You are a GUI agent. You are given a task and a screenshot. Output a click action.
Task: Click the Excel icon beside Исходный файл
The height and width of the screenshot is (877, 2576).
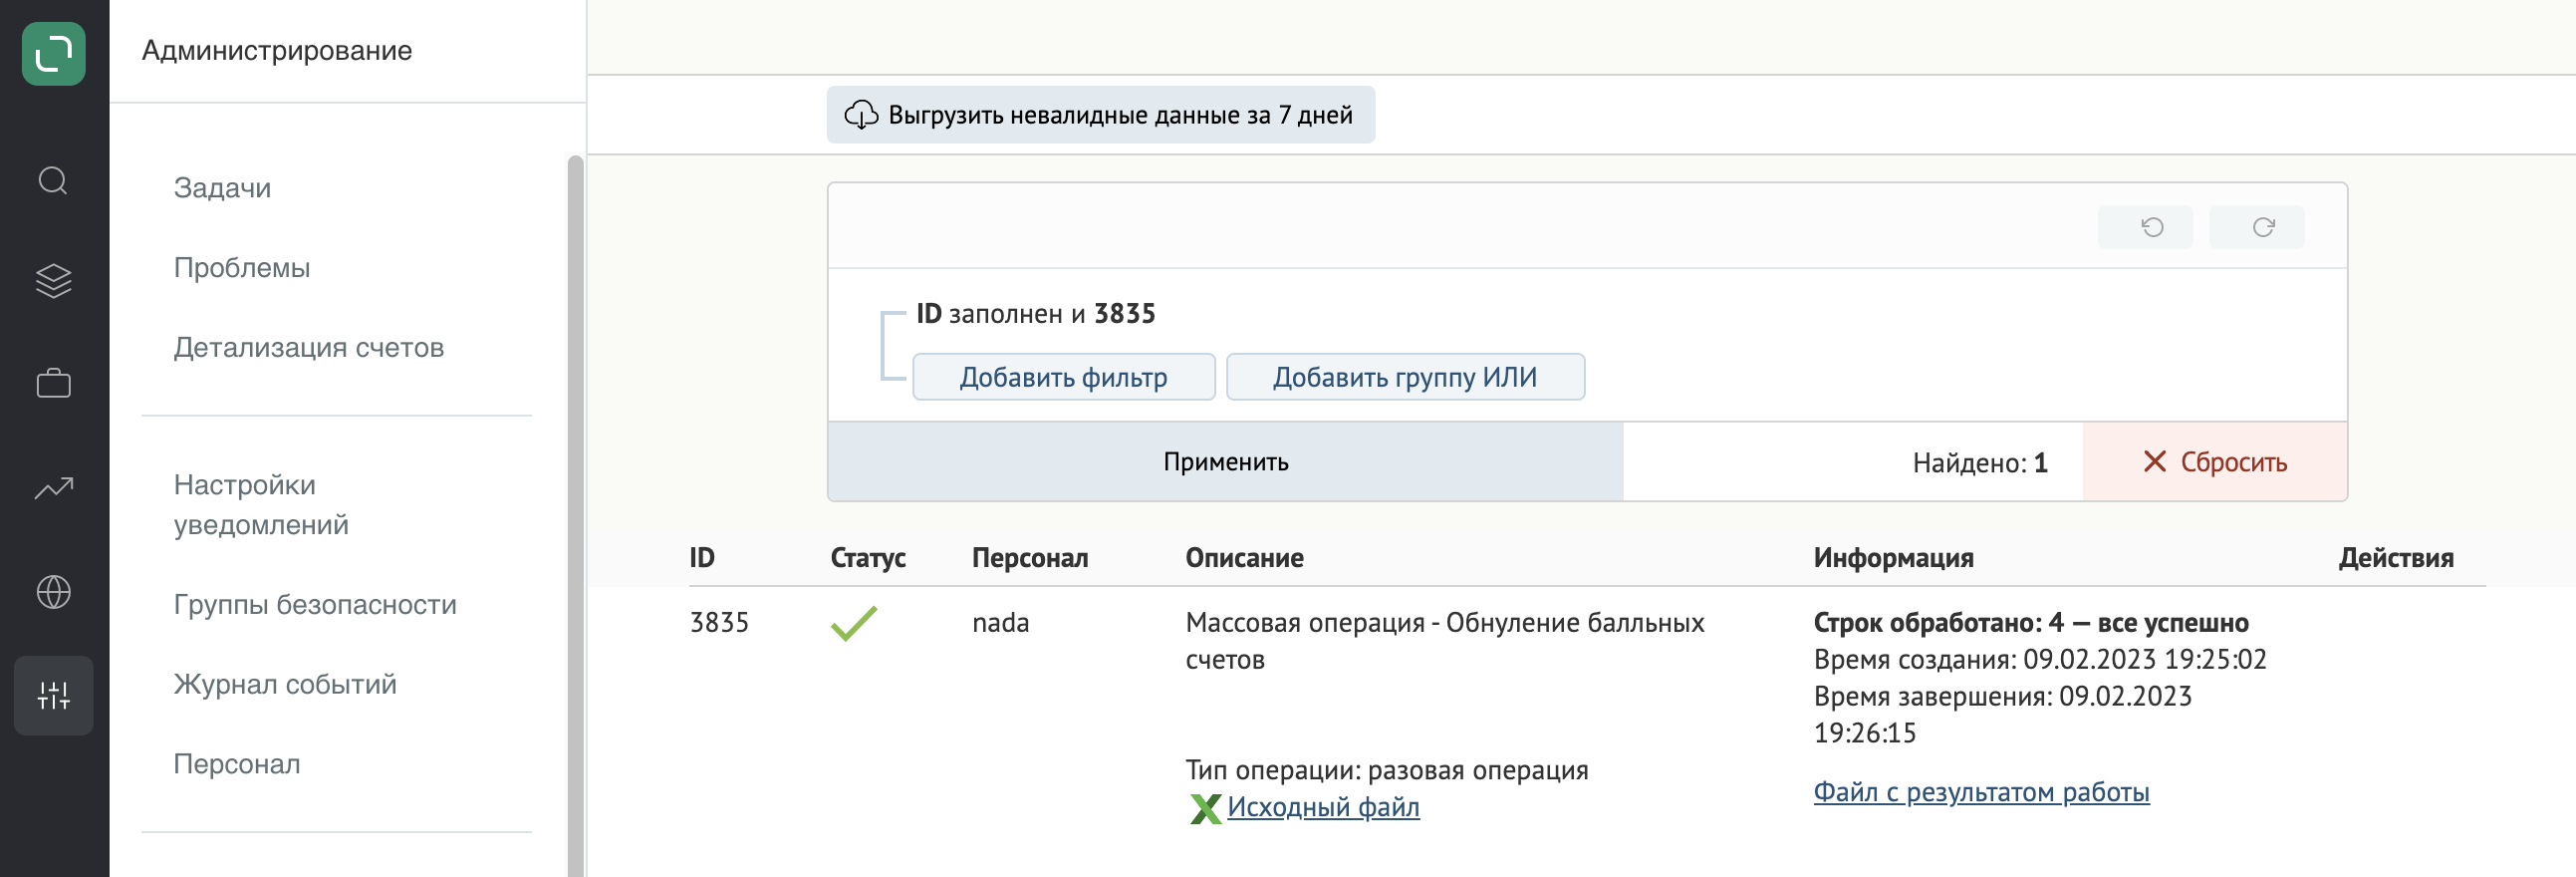point(1205,808)
